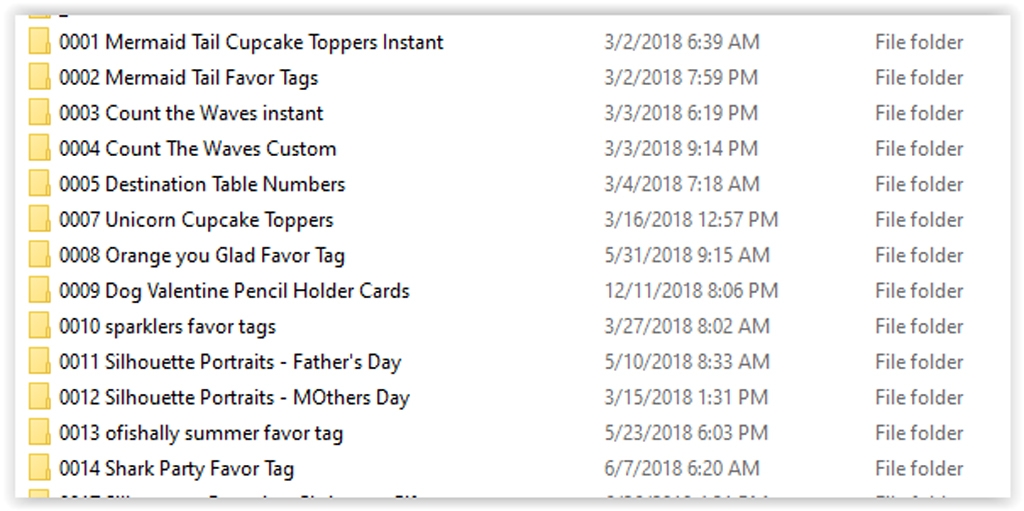Click 0011 Silhouette Portraits - Father's Day name
The image size is (1024, 511).
pos(230,362)
